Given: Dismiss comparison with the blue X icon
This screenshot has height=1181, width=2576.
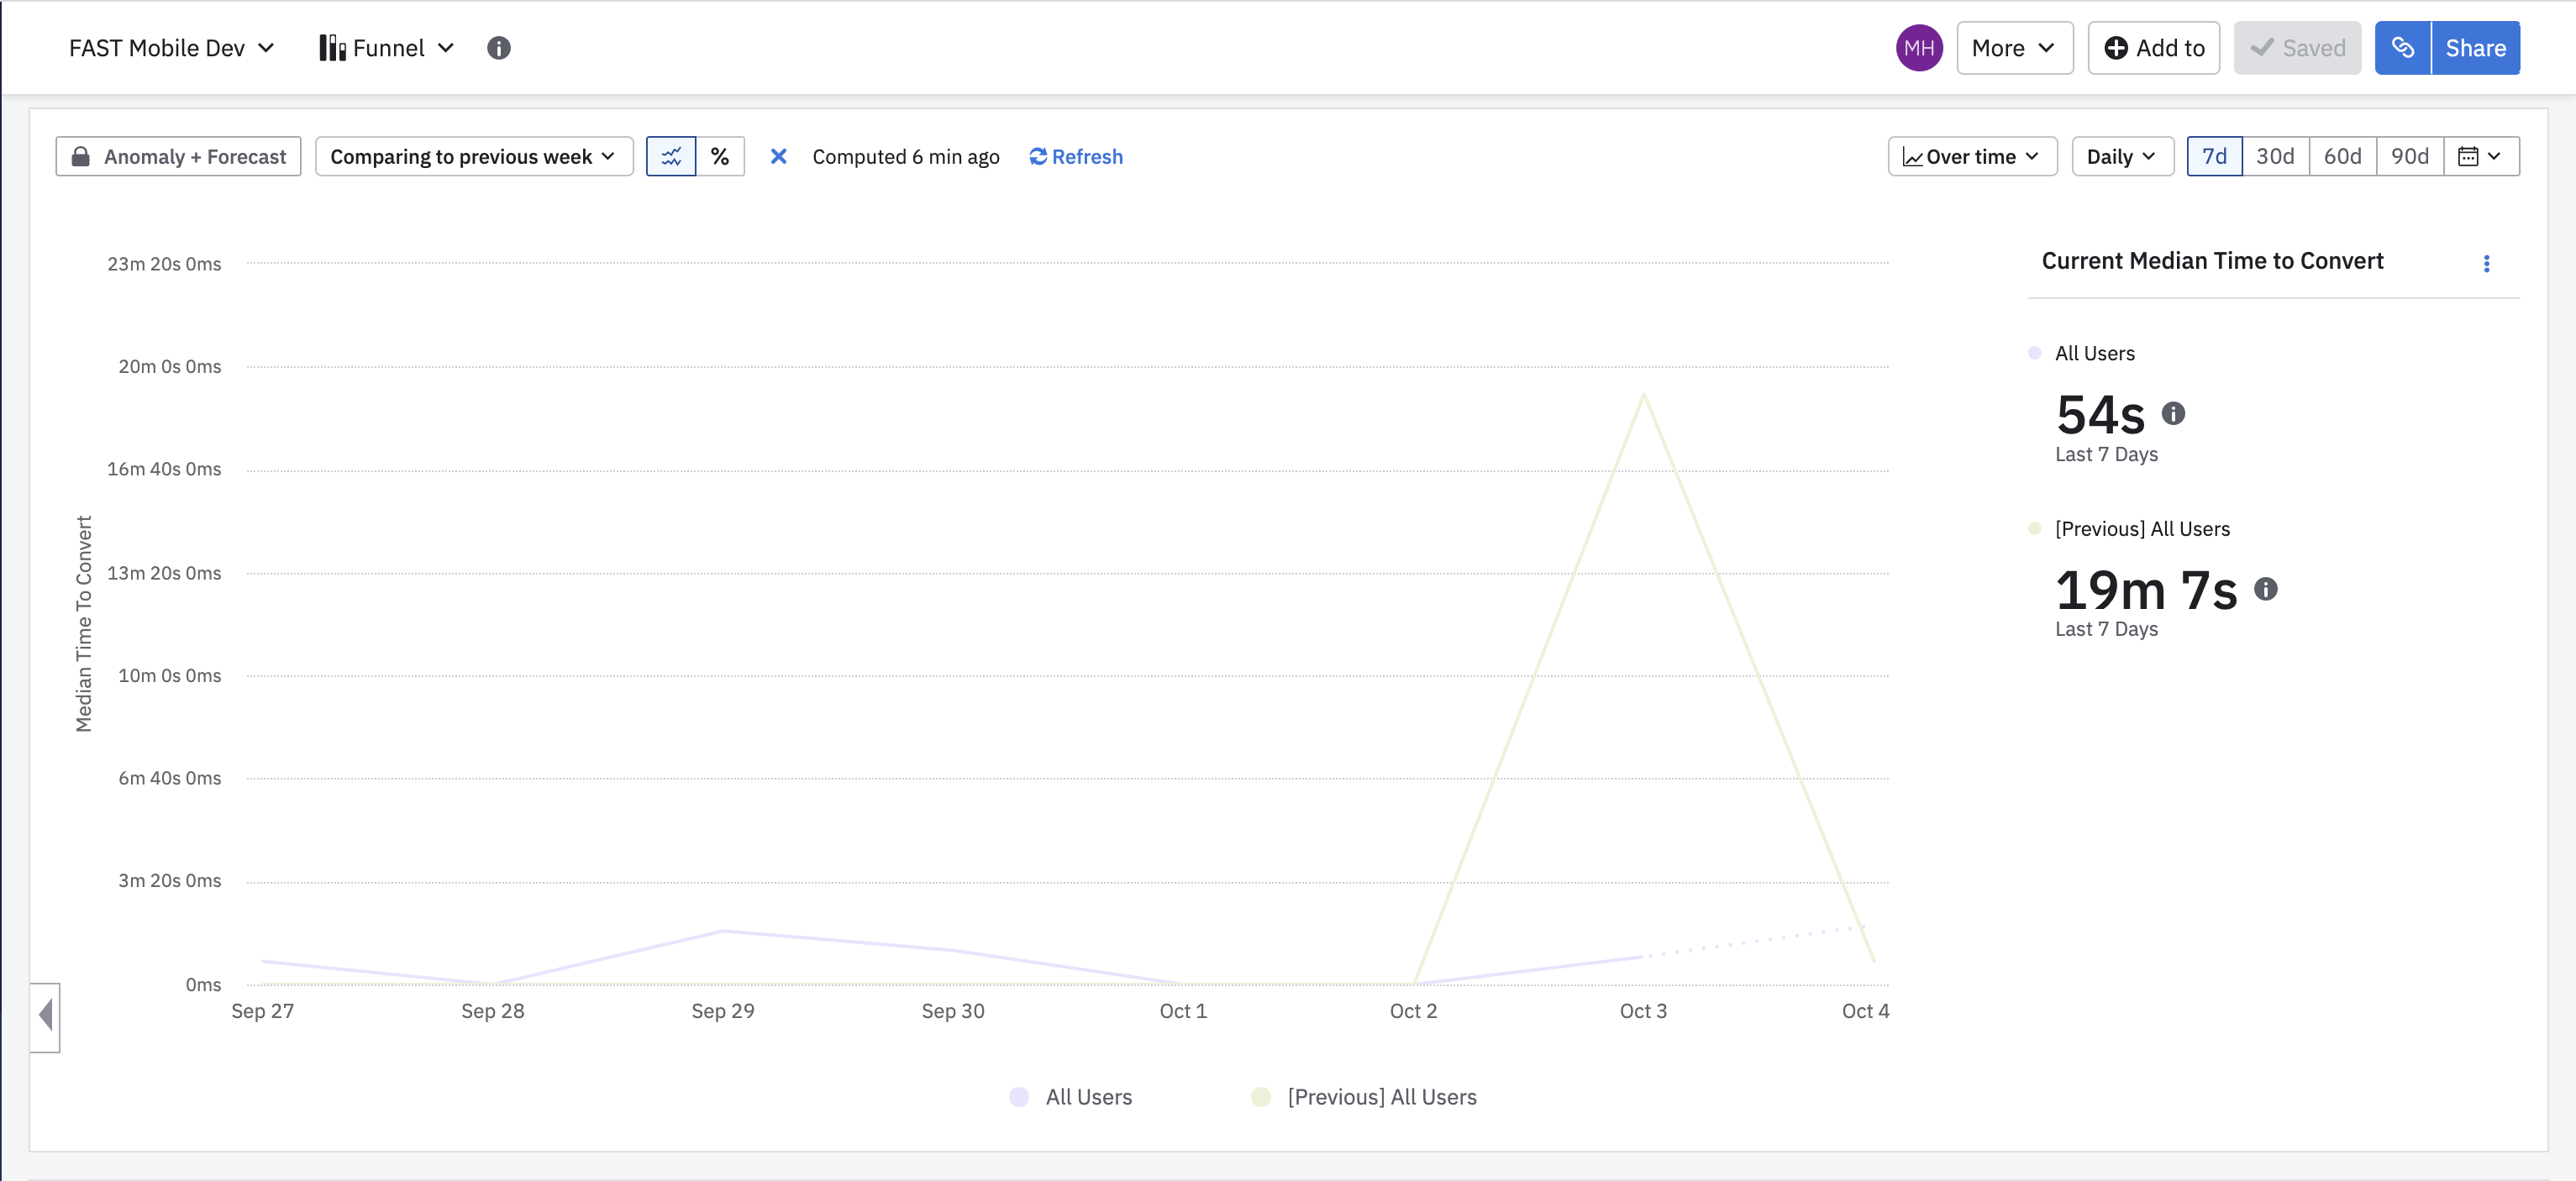Looking at the screenshot, I should (x=778, y=157).
